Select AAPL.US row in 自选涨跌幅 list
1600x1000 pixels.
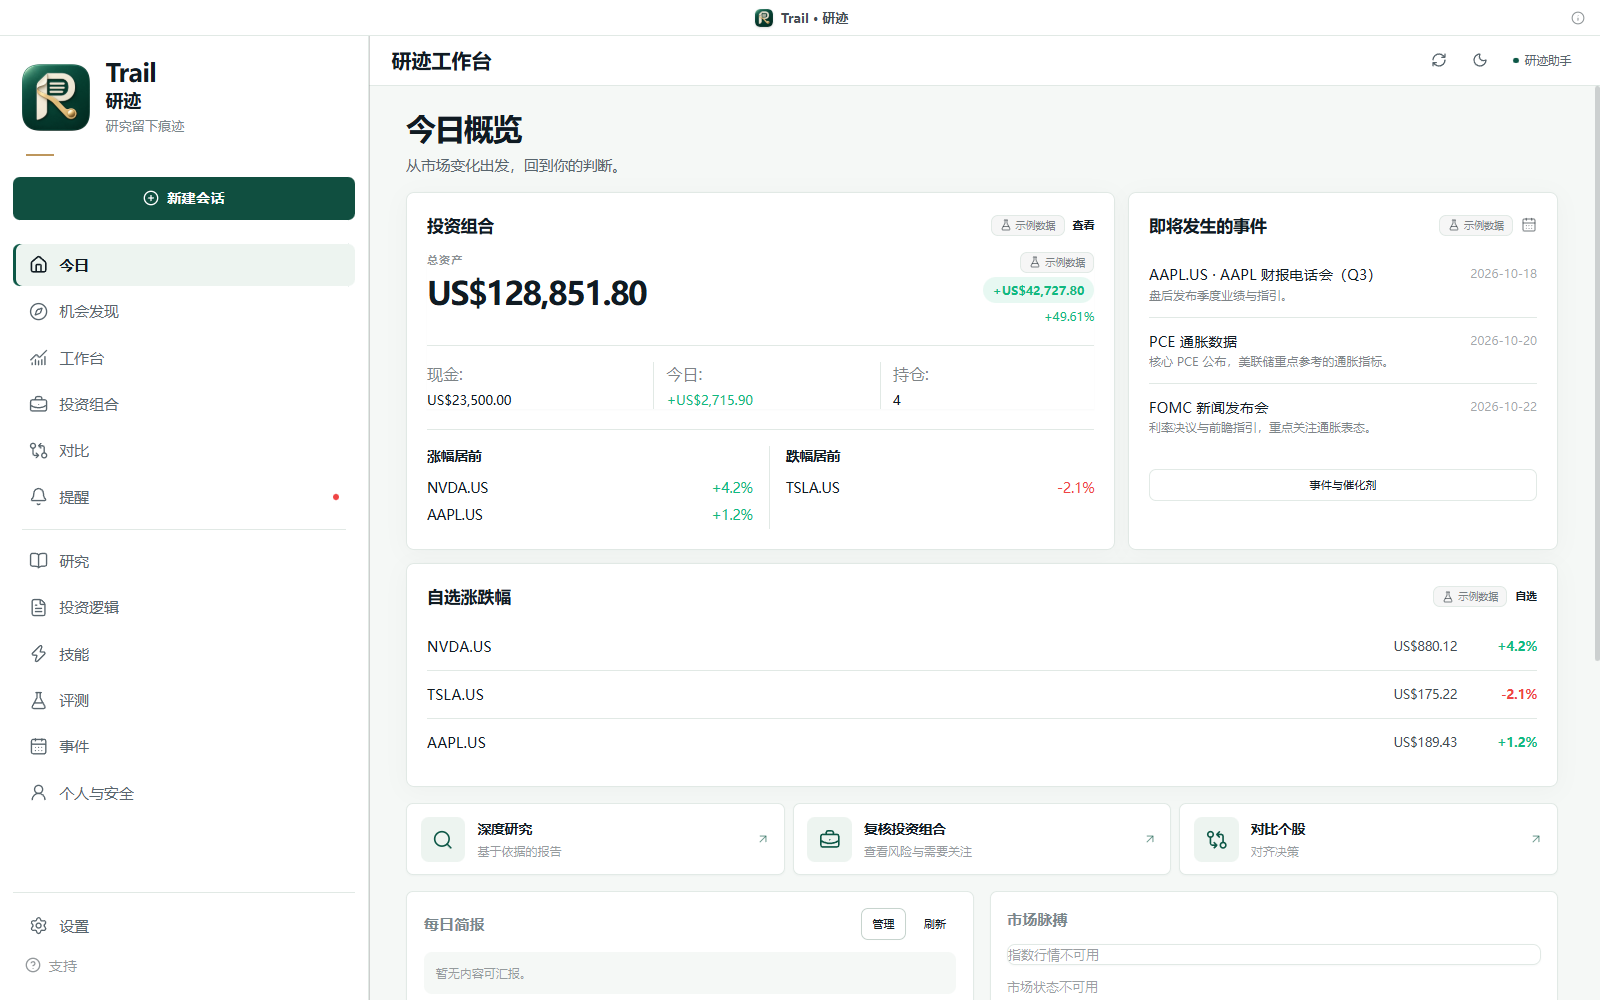tap(982, 743)
